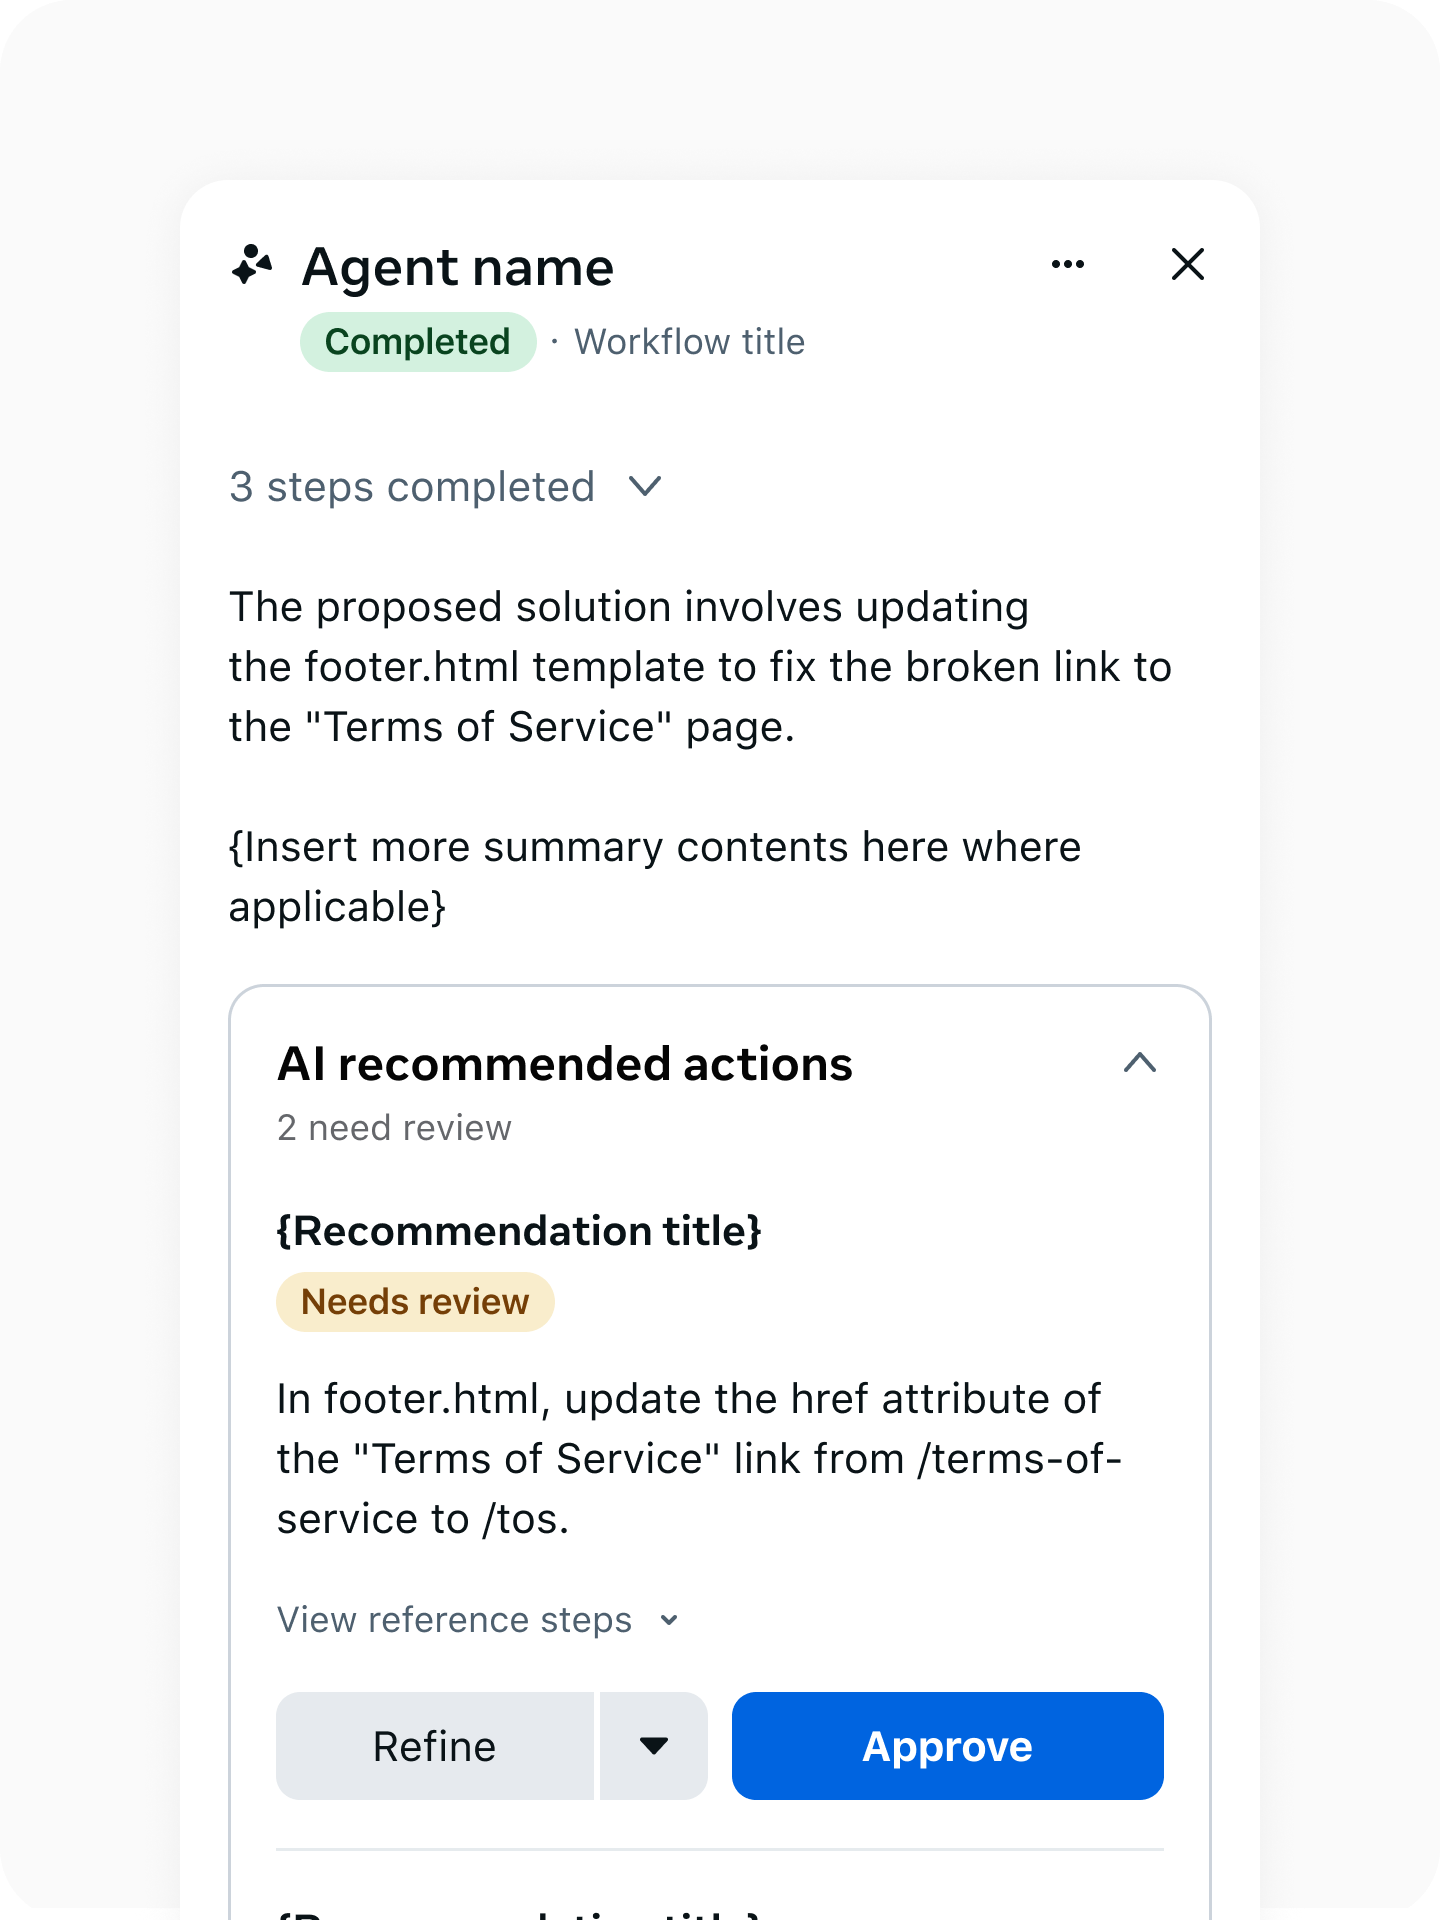This screenshot has height=1920, width=1440.
Task: Close the agent panel
Action: pyautogui.click(x=1187, y=265)
